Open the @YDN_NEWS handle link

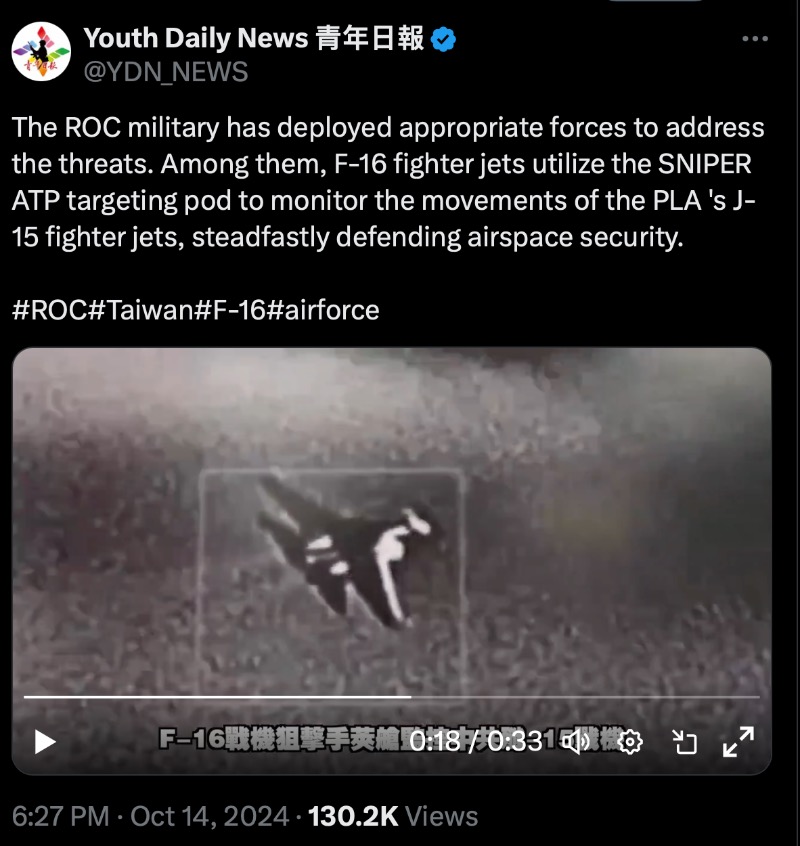coord(166,72)
